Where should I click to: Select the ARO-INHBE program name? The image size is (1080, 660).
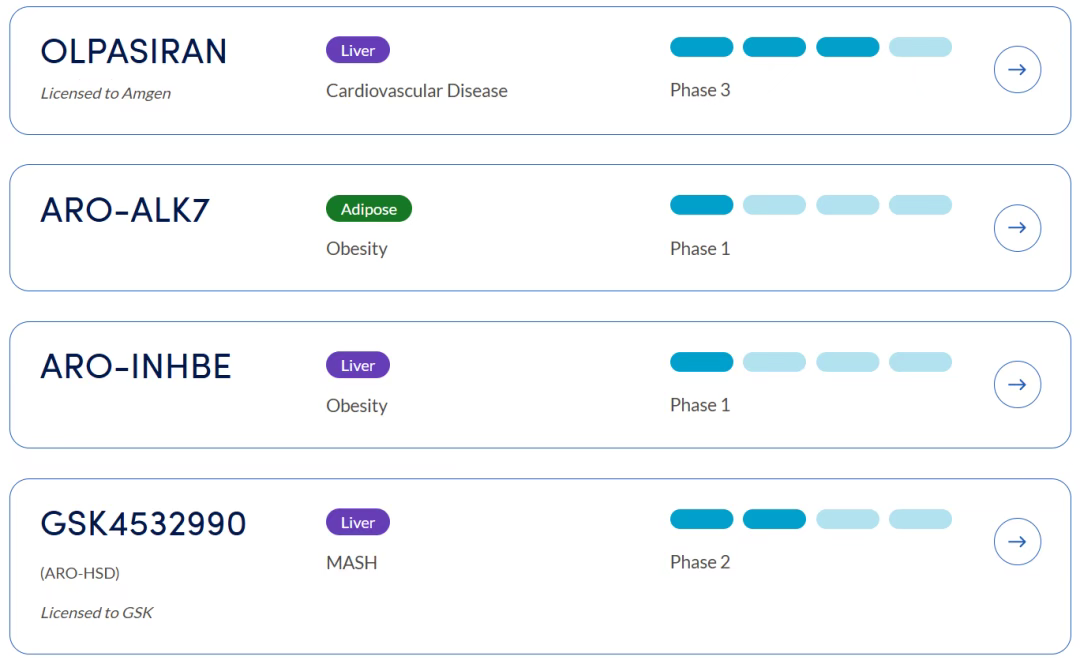pyautogui.click(x=135, y=367)
